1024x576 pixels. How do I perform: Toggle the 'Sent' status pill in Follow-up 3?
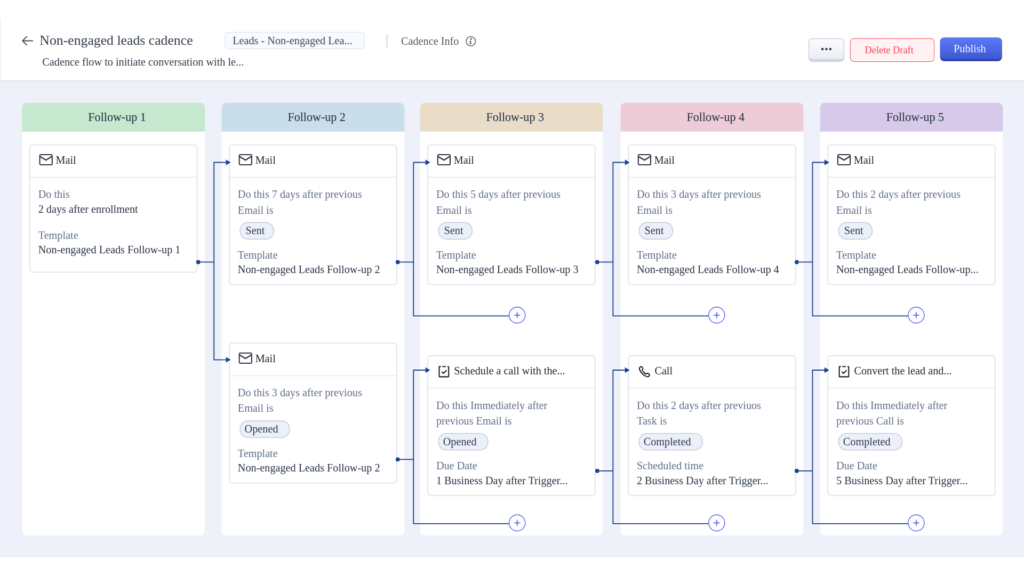pos(454,230)
